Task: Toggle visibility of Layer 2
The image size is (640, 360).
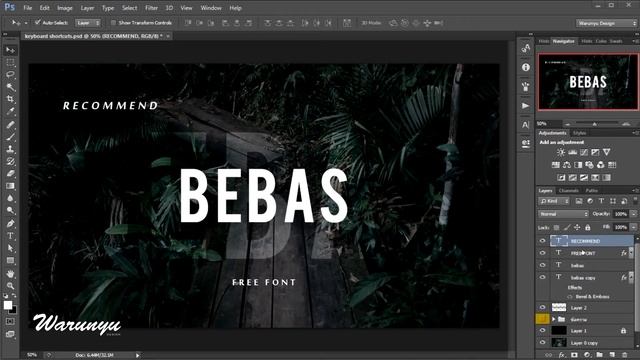Action: (x=542, y=307)
